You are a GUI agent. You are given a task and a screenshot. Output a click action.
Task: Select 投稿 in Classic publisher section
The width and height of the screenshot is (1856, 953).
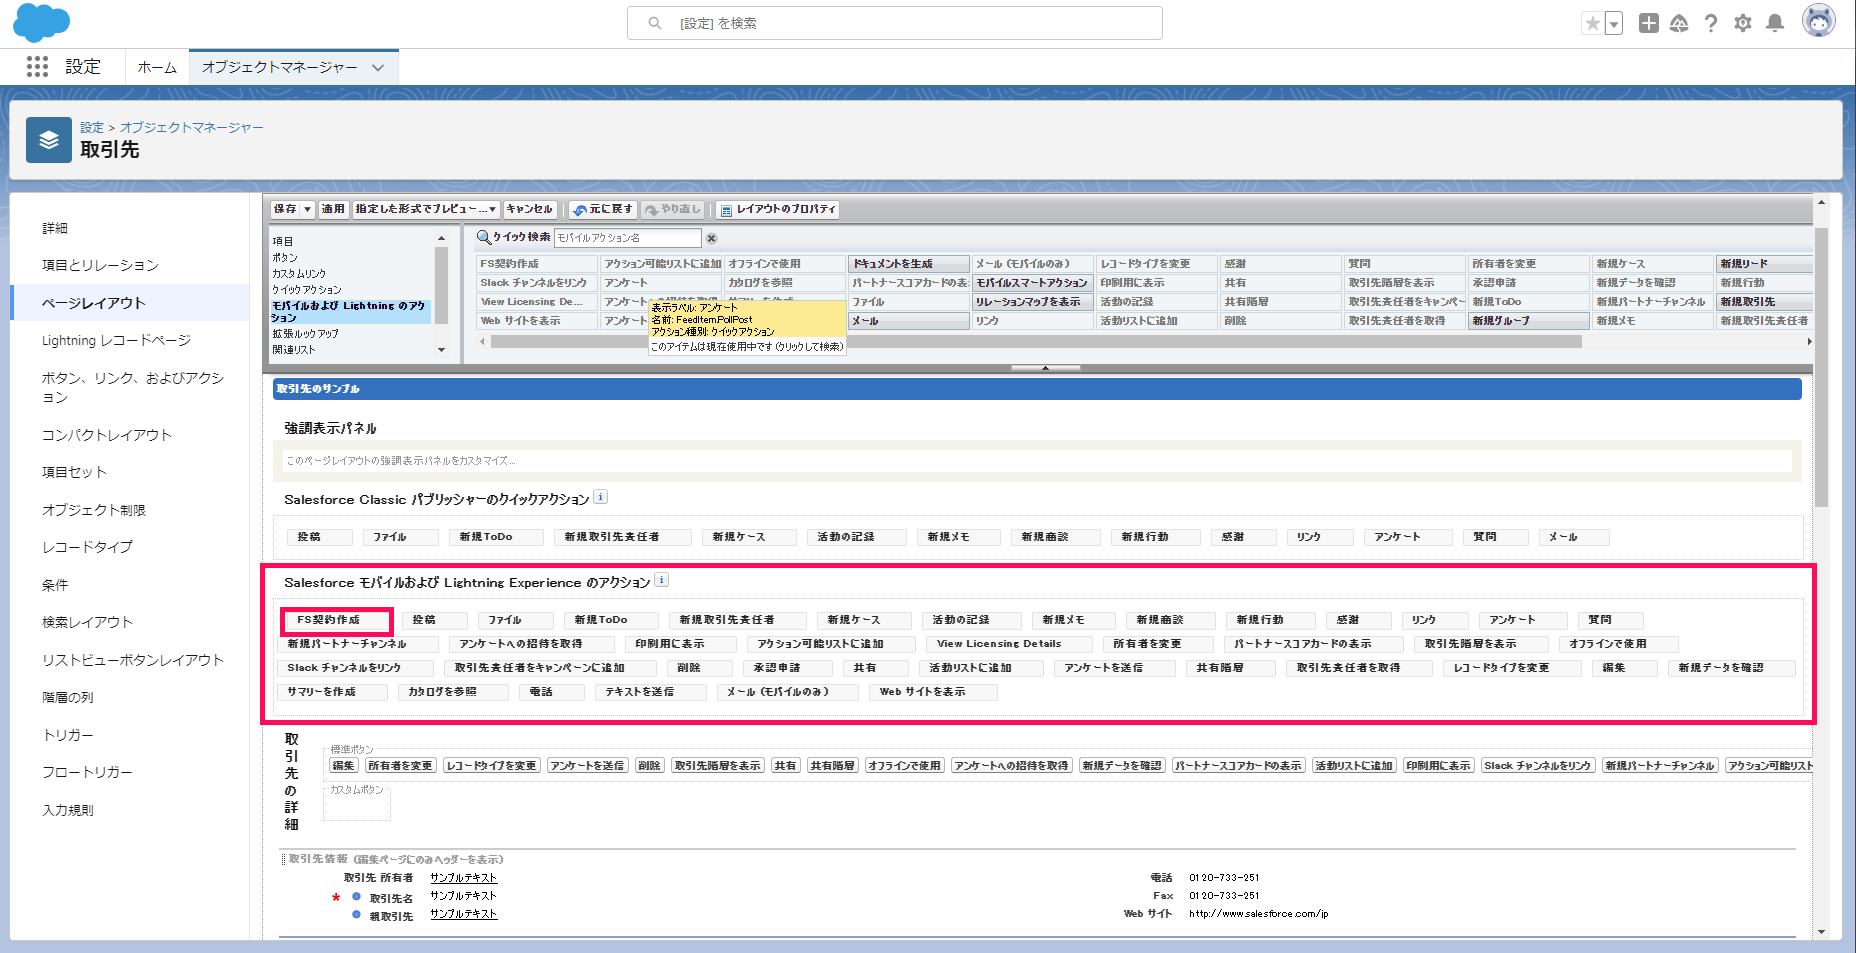(x=318, y=537)
